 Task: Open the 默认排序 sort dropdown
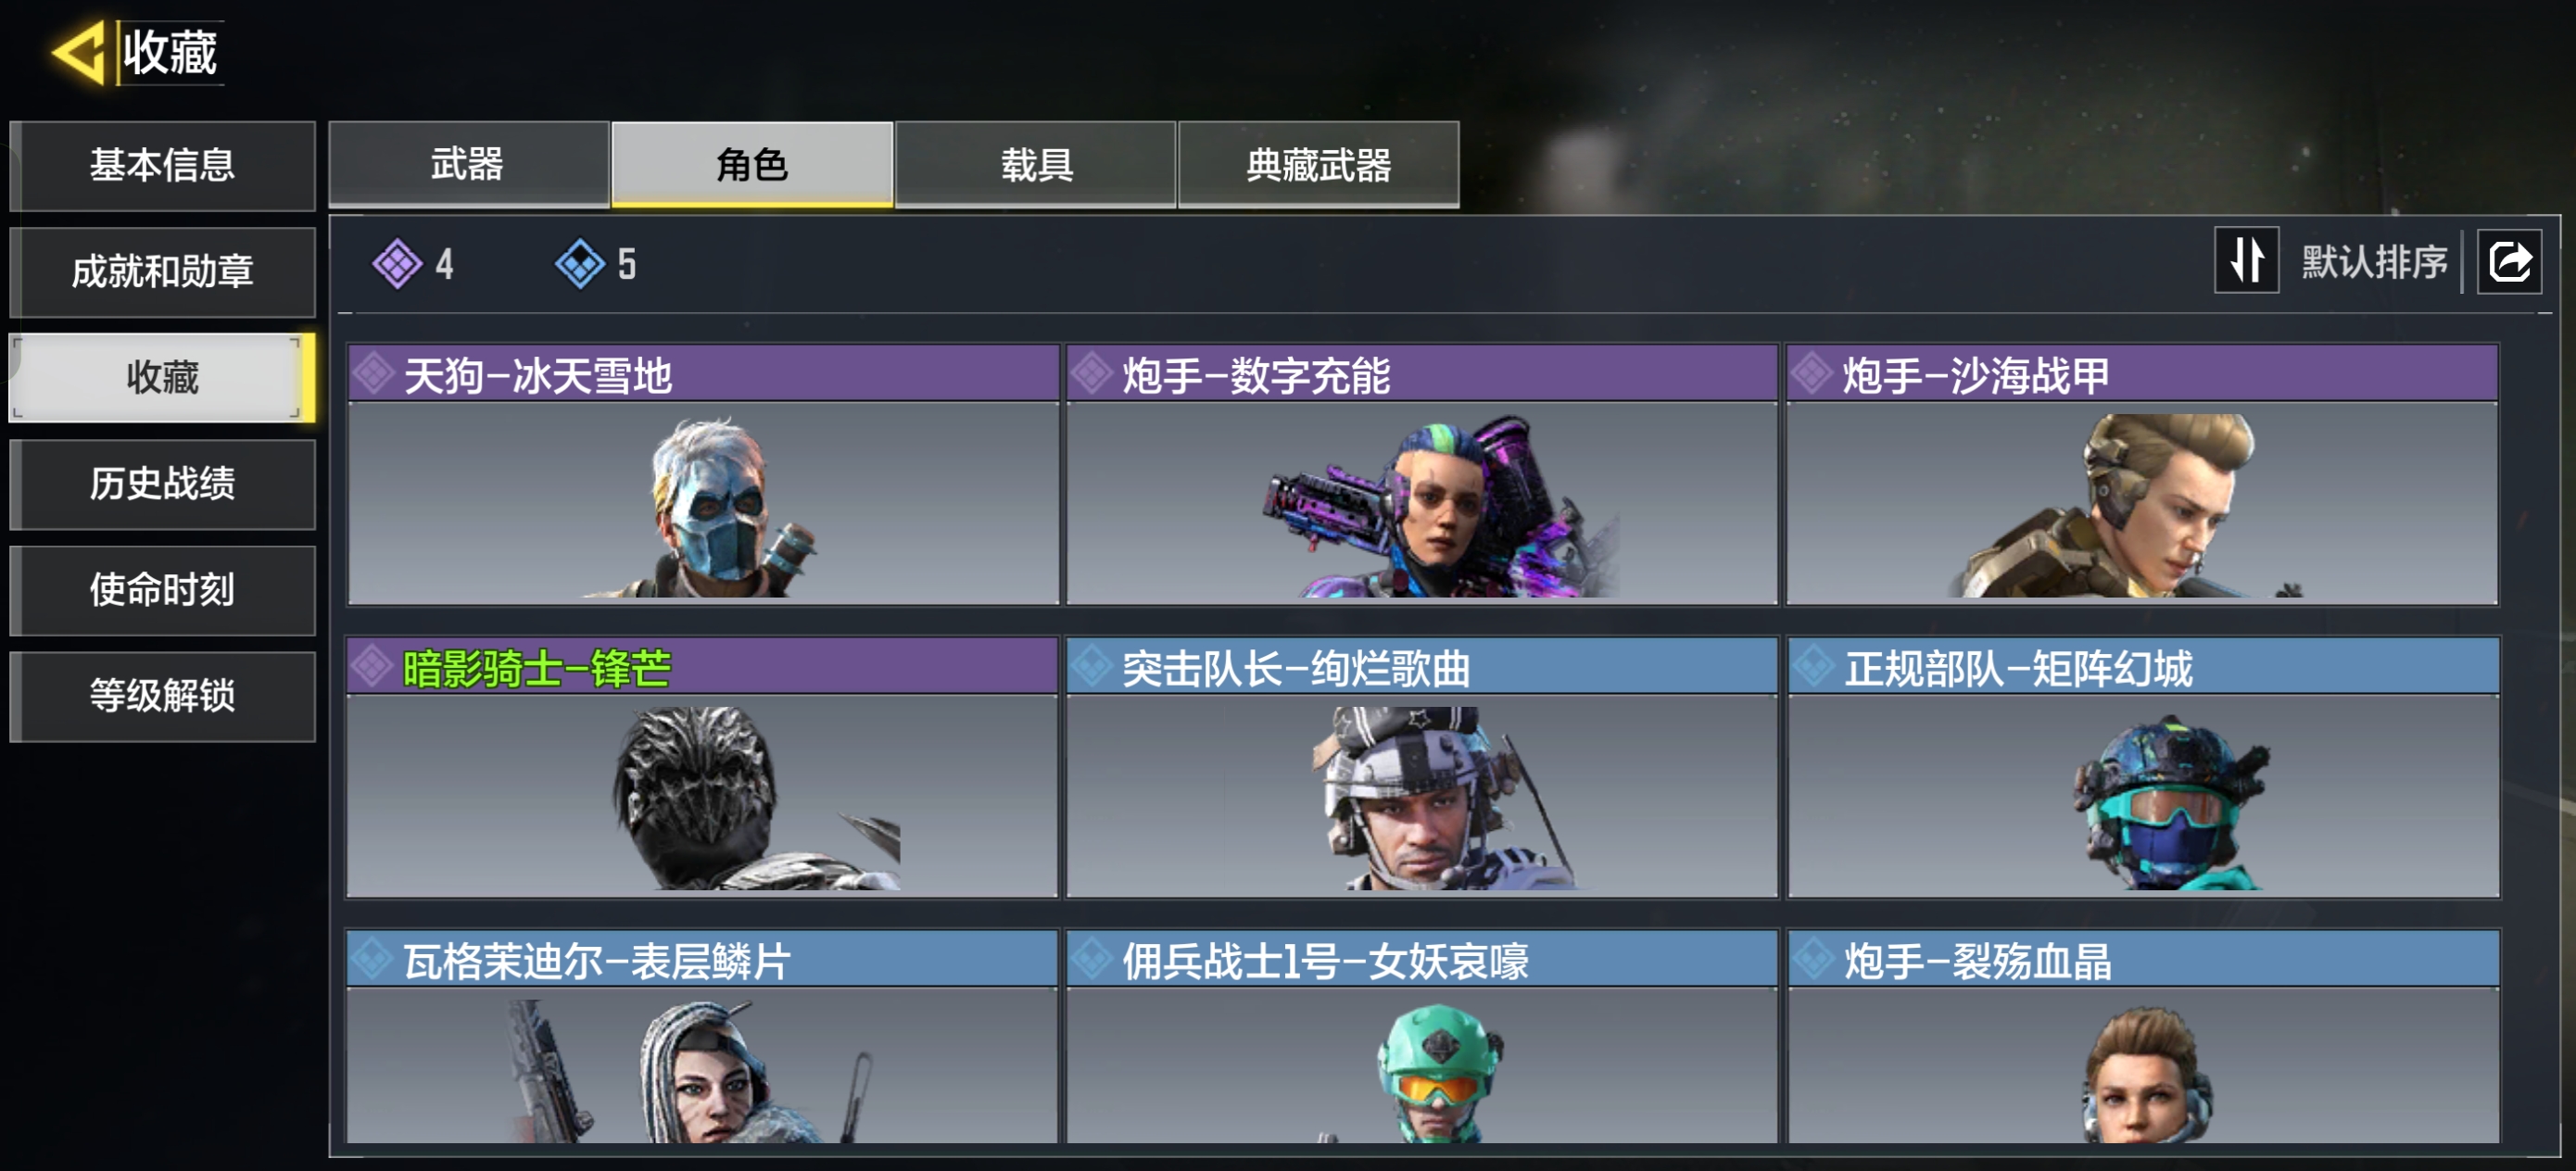pos(2374,262)
